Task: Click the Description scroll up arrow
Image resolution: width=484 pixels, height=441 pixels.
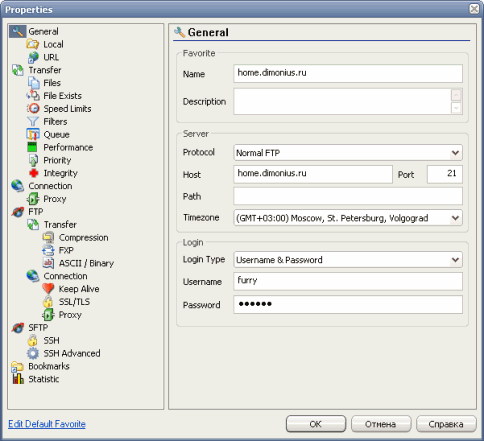Action: point(456,95)
